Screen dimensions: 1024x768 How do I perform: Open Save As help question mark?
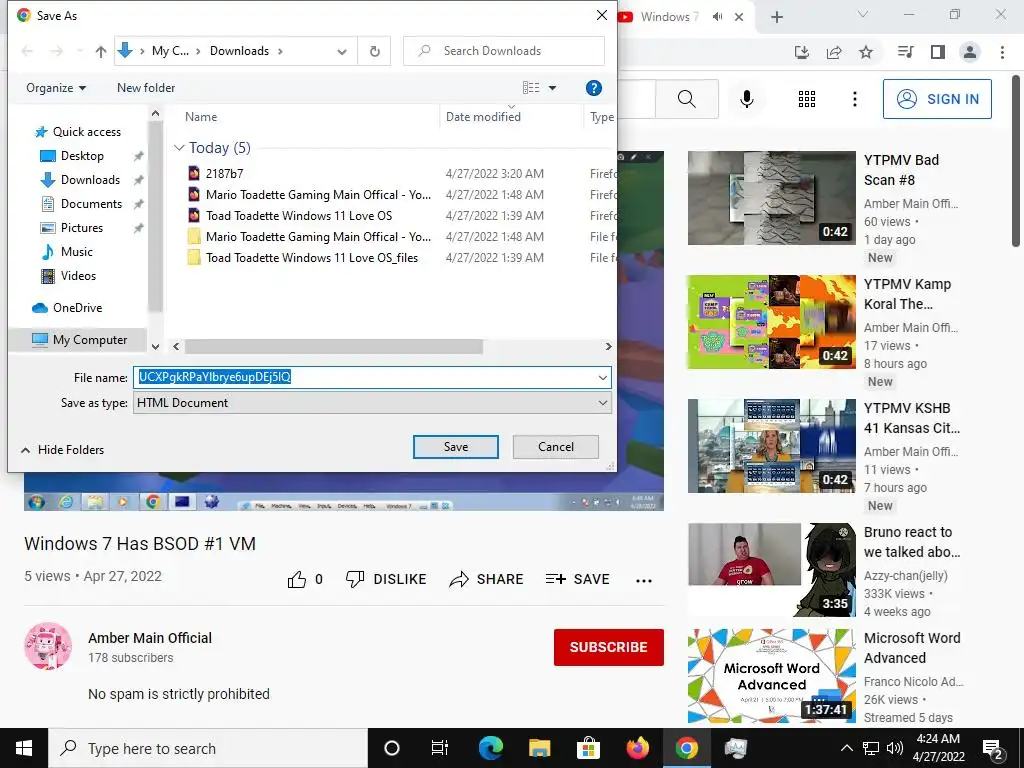coord(593,88)
